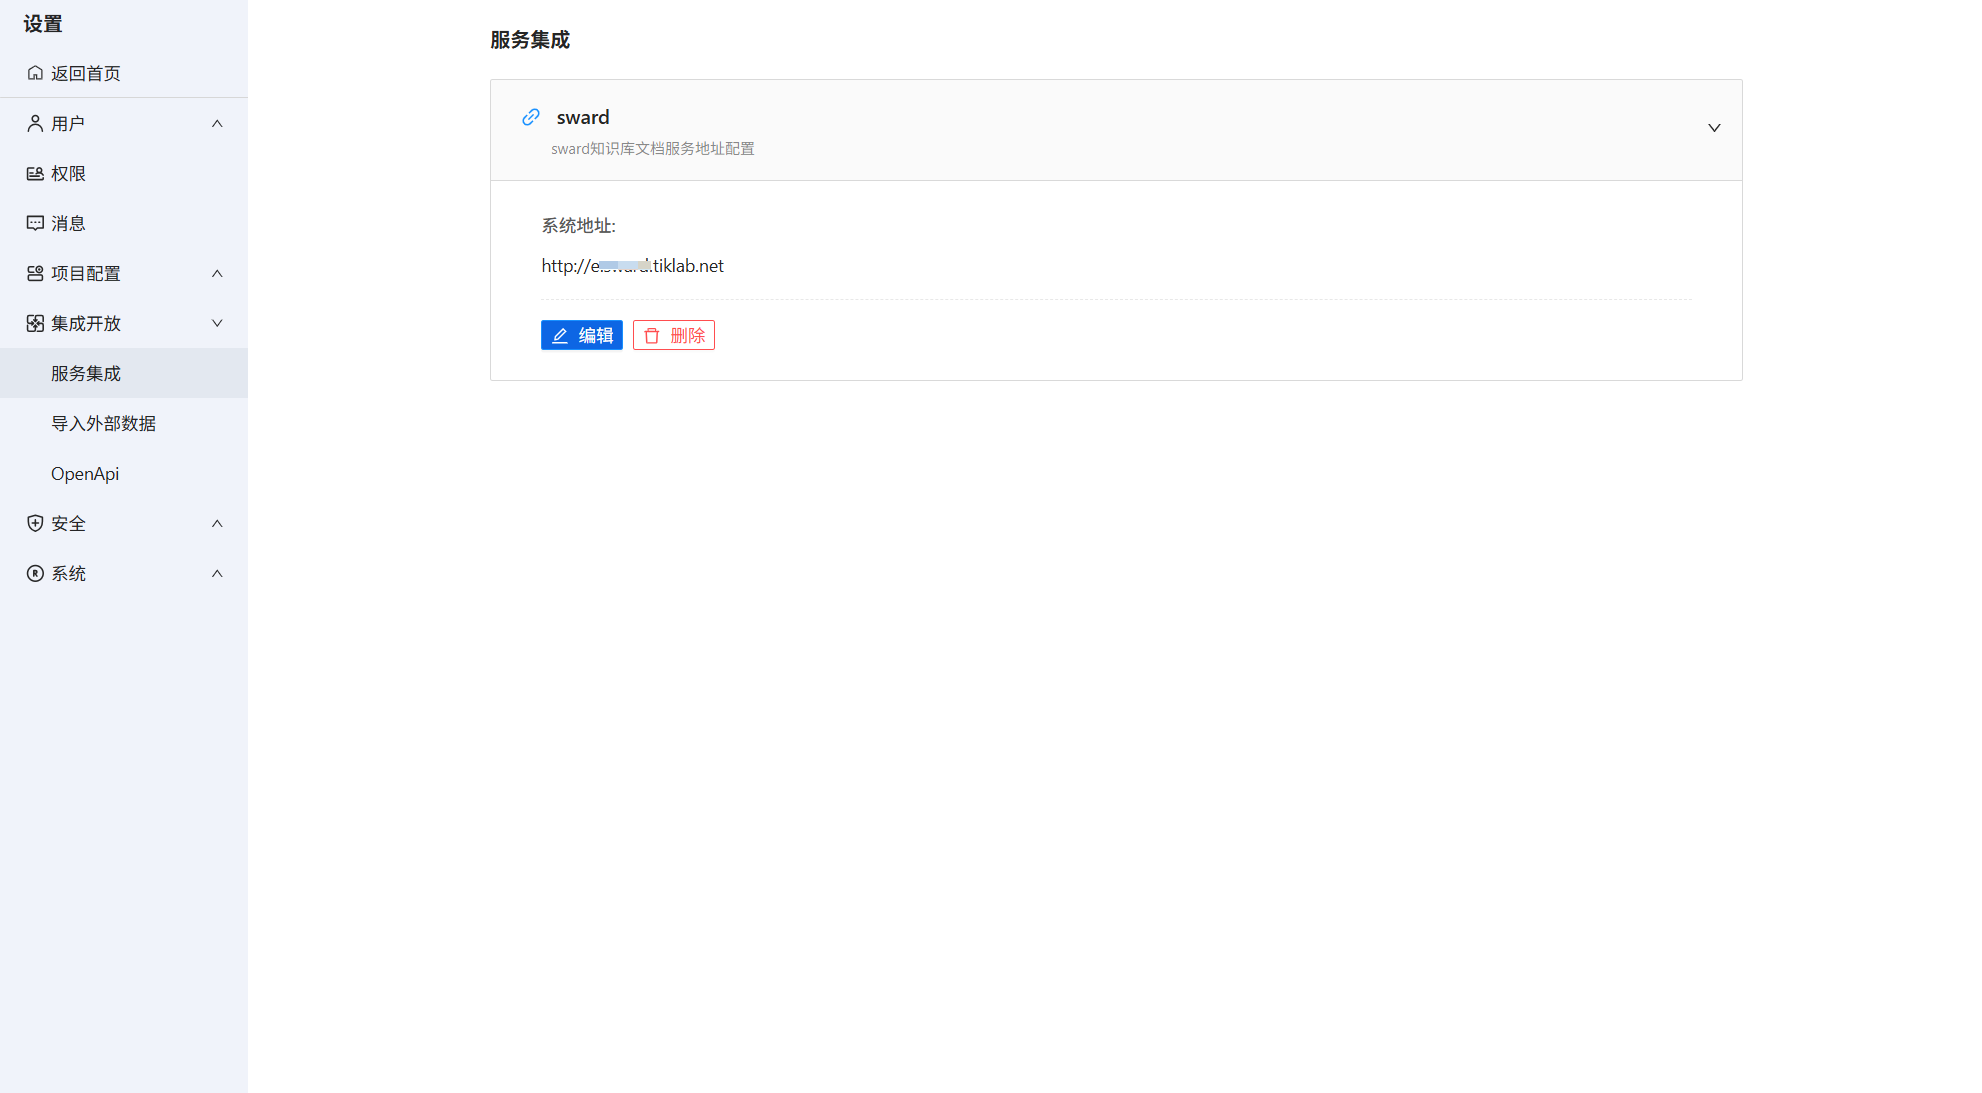
Task: Click the red 删除 delete button
Action: tap(674, 335)
